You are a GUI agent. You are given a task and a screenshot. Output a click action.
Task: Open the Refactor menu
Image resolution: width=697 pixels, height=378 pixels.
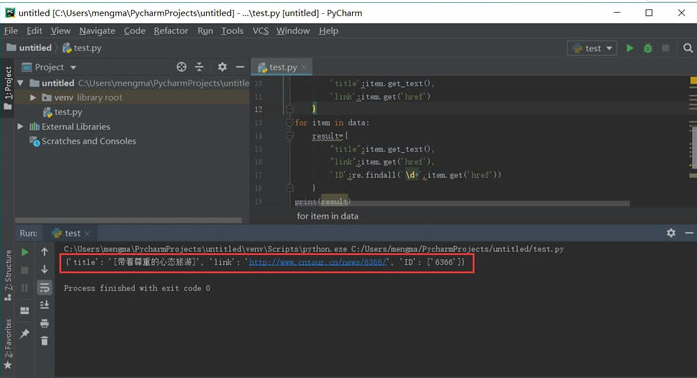171,31
